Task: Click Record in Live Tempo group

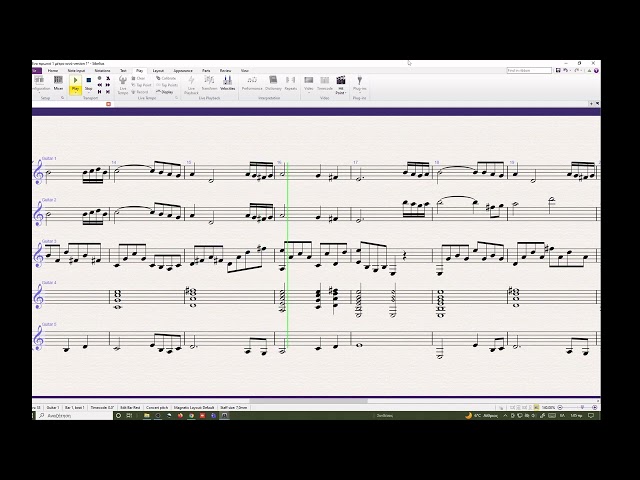Action: (x=140, y=92)
